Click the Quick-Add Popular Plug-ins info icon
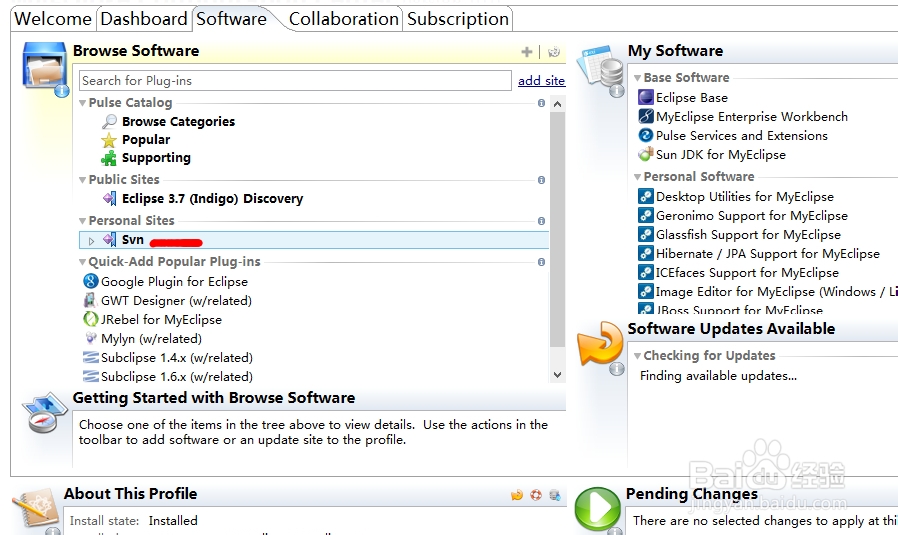 (541, 262)
